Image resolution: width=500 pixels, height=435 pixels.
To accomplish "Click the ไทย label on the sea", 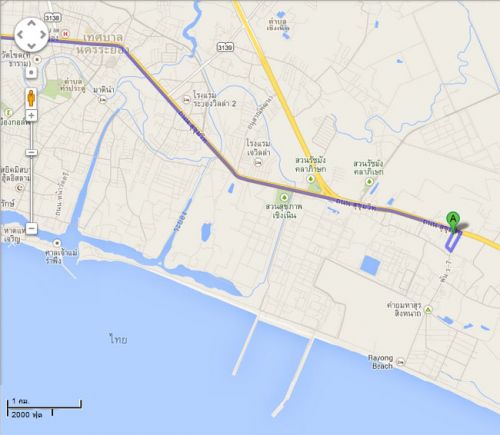I will coord(118,339).
